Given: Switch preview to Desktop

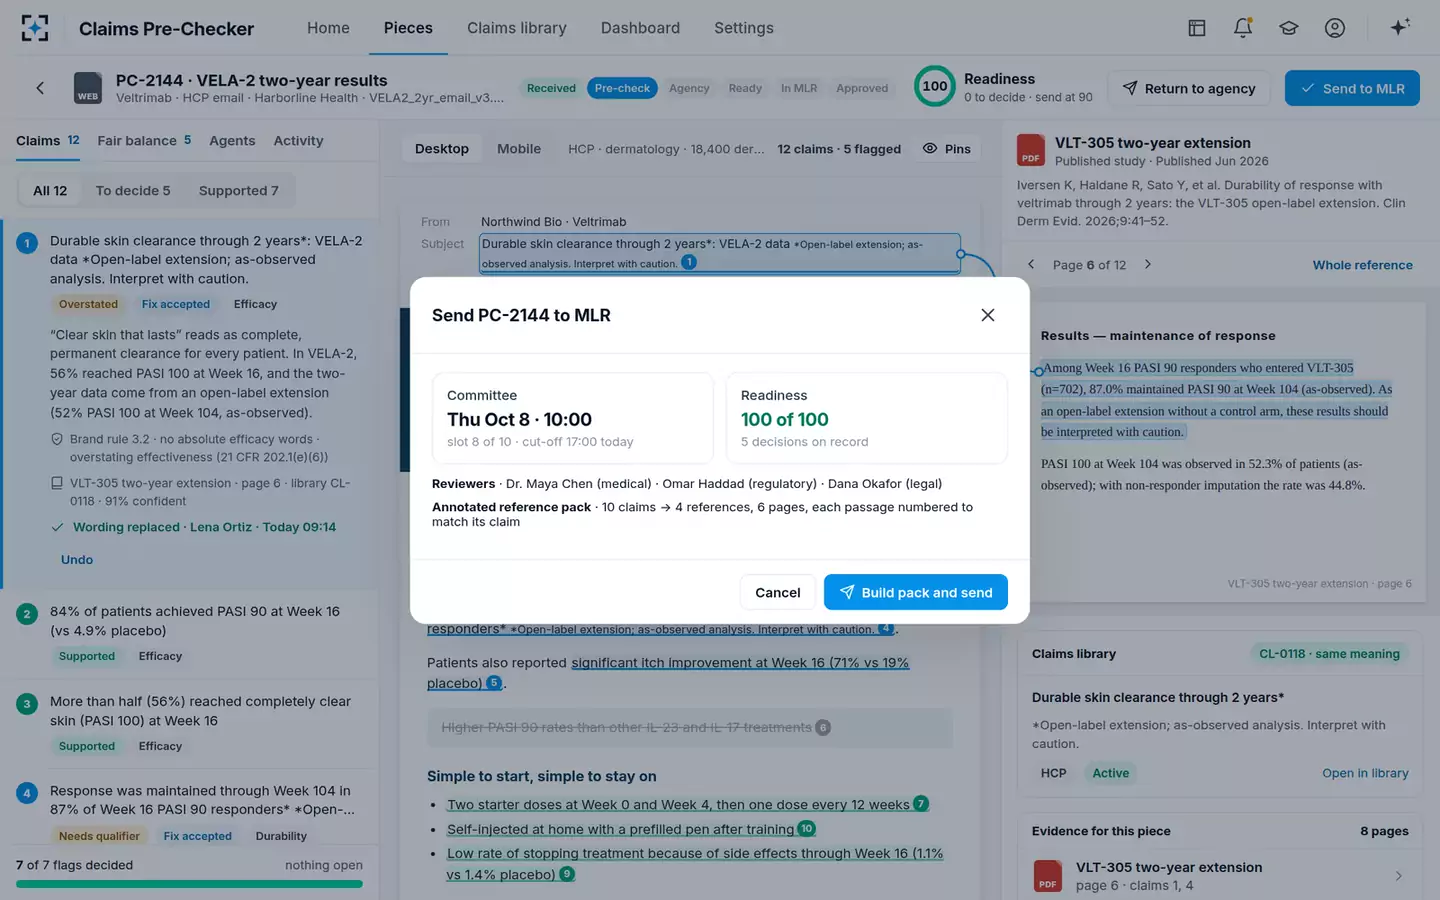Looking at the screenshot, I should pyautogui.click(x=442, y=148).
